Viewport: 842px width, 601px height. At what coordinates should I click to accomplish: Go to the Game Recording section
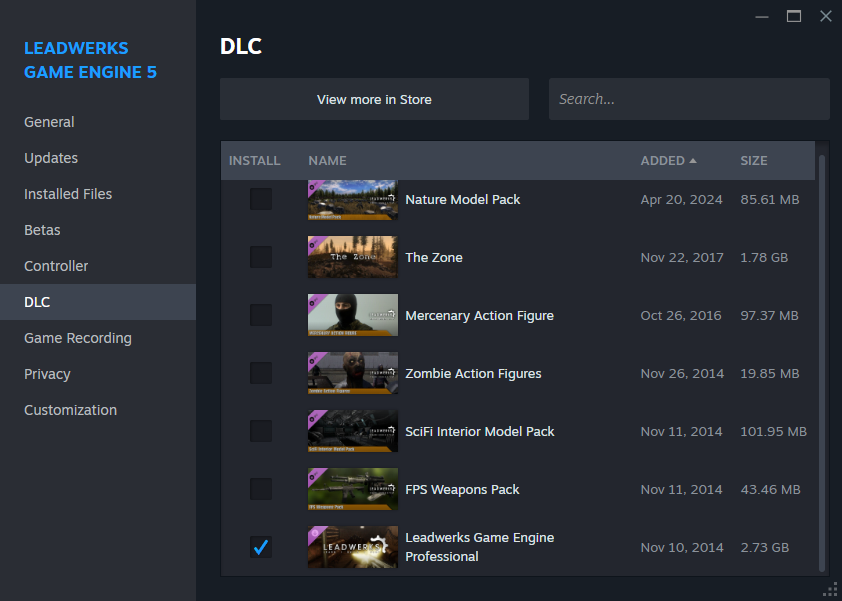pyautogui.click(x=78, y=338)
